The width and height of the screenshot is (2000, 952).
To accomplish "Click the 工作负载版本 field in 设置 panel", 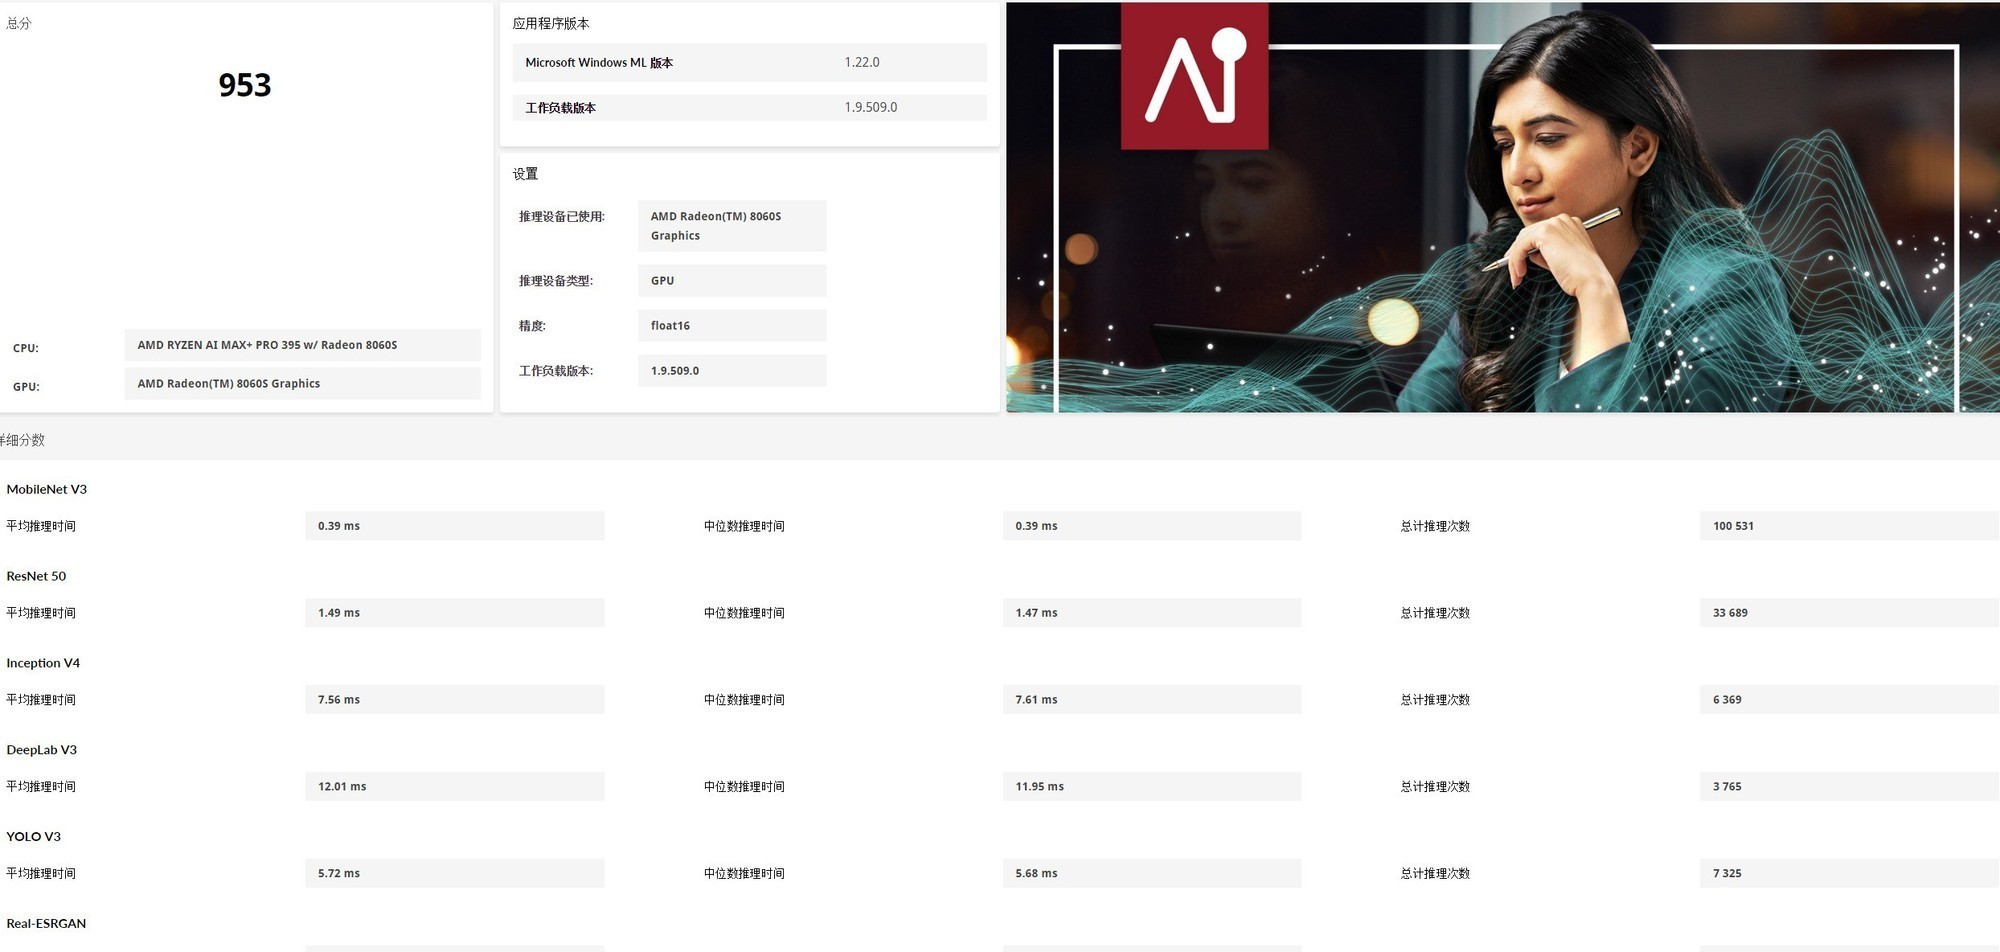I will tap(731, 371).
